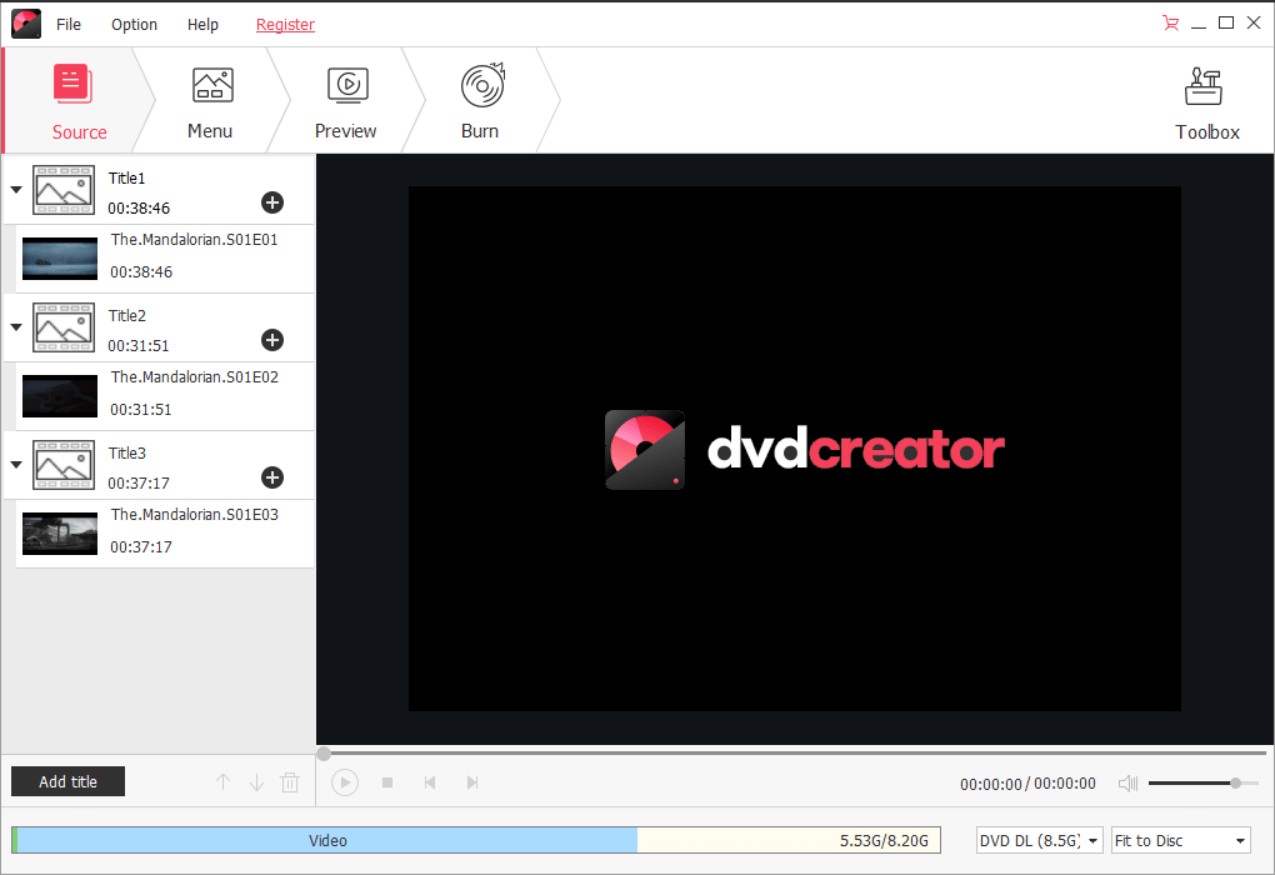Move selected item down with arrow icon
The height and width of the screenshot is (875, 1275).
pyautogui.click(x=256, y=782)
